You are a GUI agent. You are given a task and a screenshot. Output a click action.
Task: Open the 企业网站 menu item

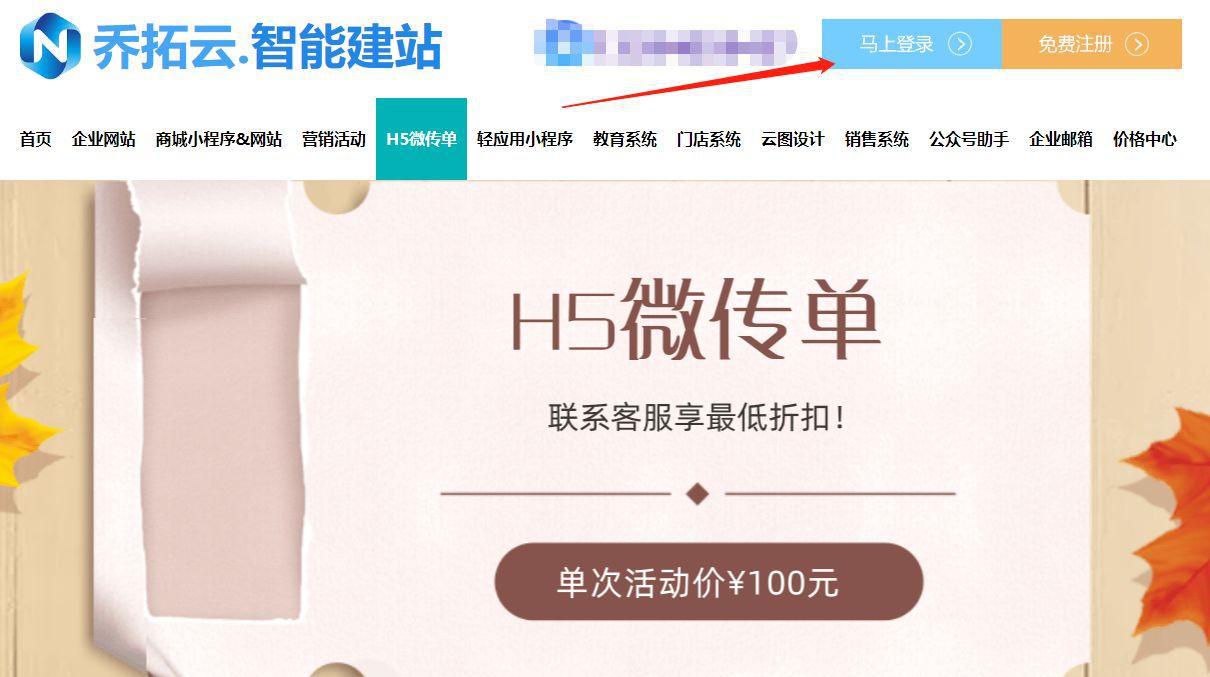pos(104,139)
